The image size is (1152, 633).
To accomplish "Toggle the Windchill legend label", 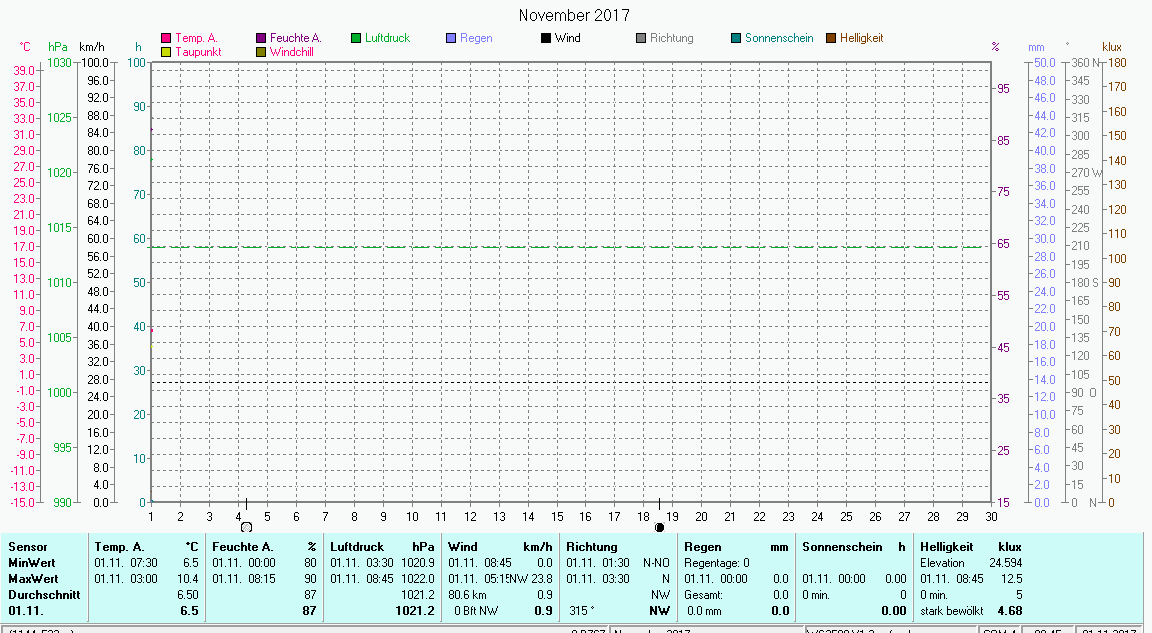I will coord(291,52).
